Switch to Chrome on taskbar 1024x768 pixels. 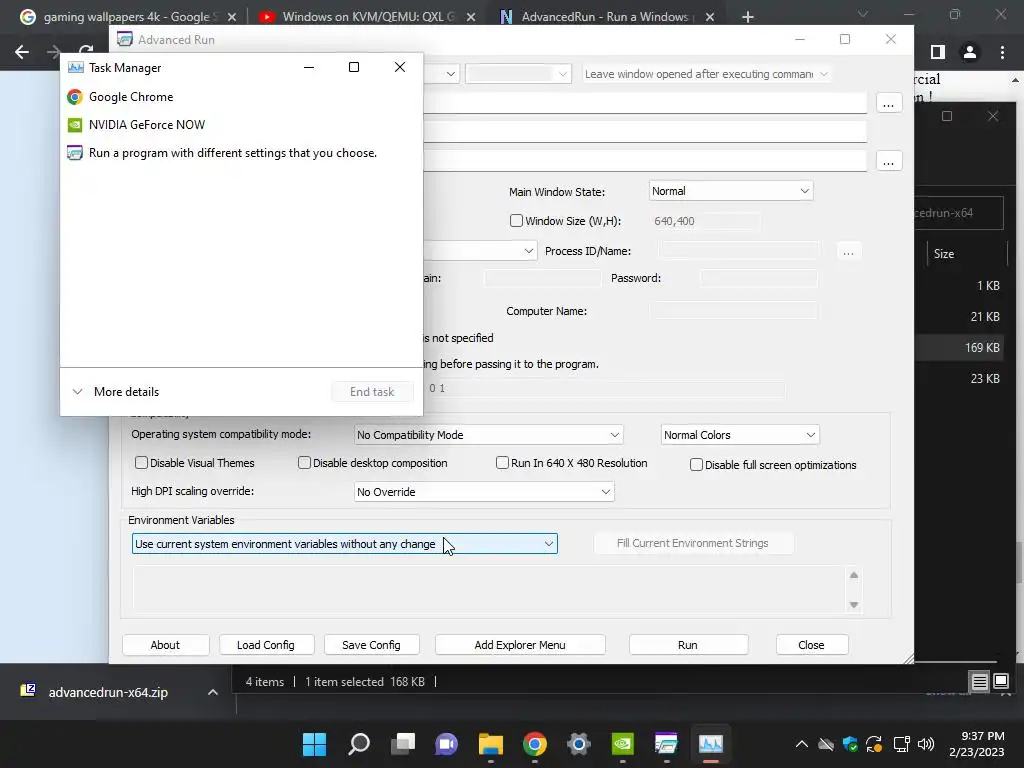(535, 744)
